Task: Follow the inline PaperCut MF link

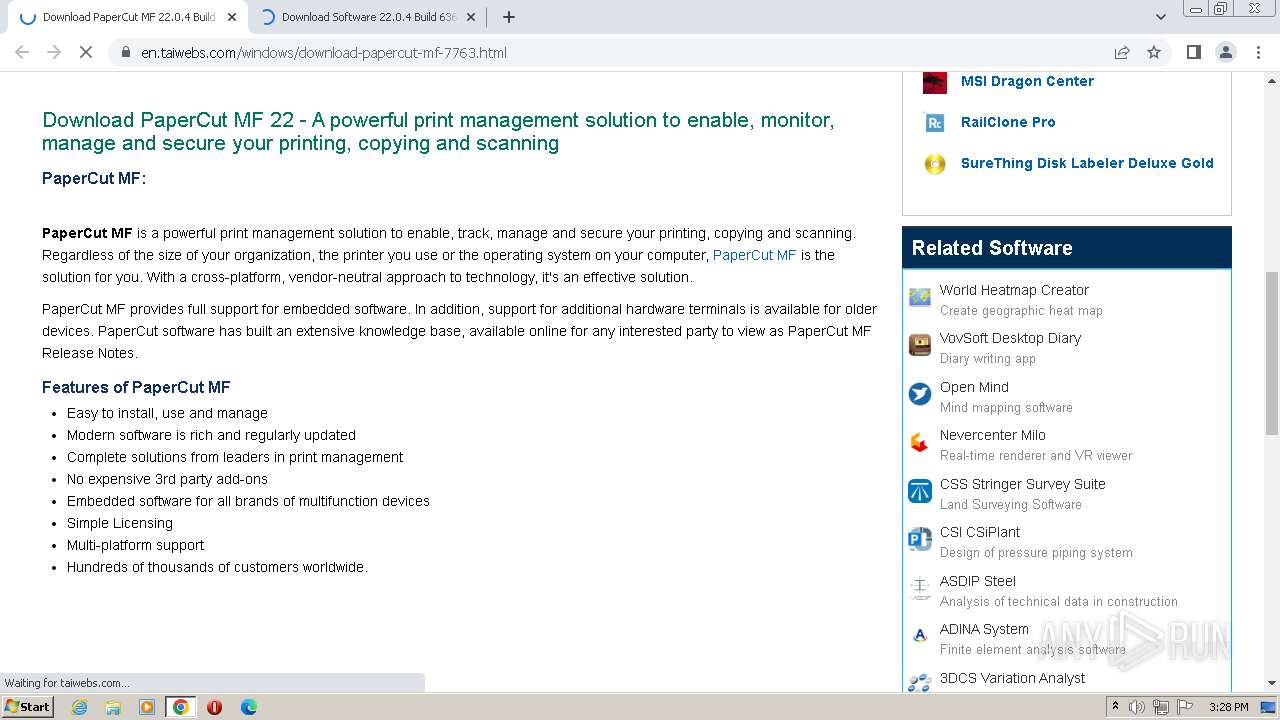Action: click(754, 255)
